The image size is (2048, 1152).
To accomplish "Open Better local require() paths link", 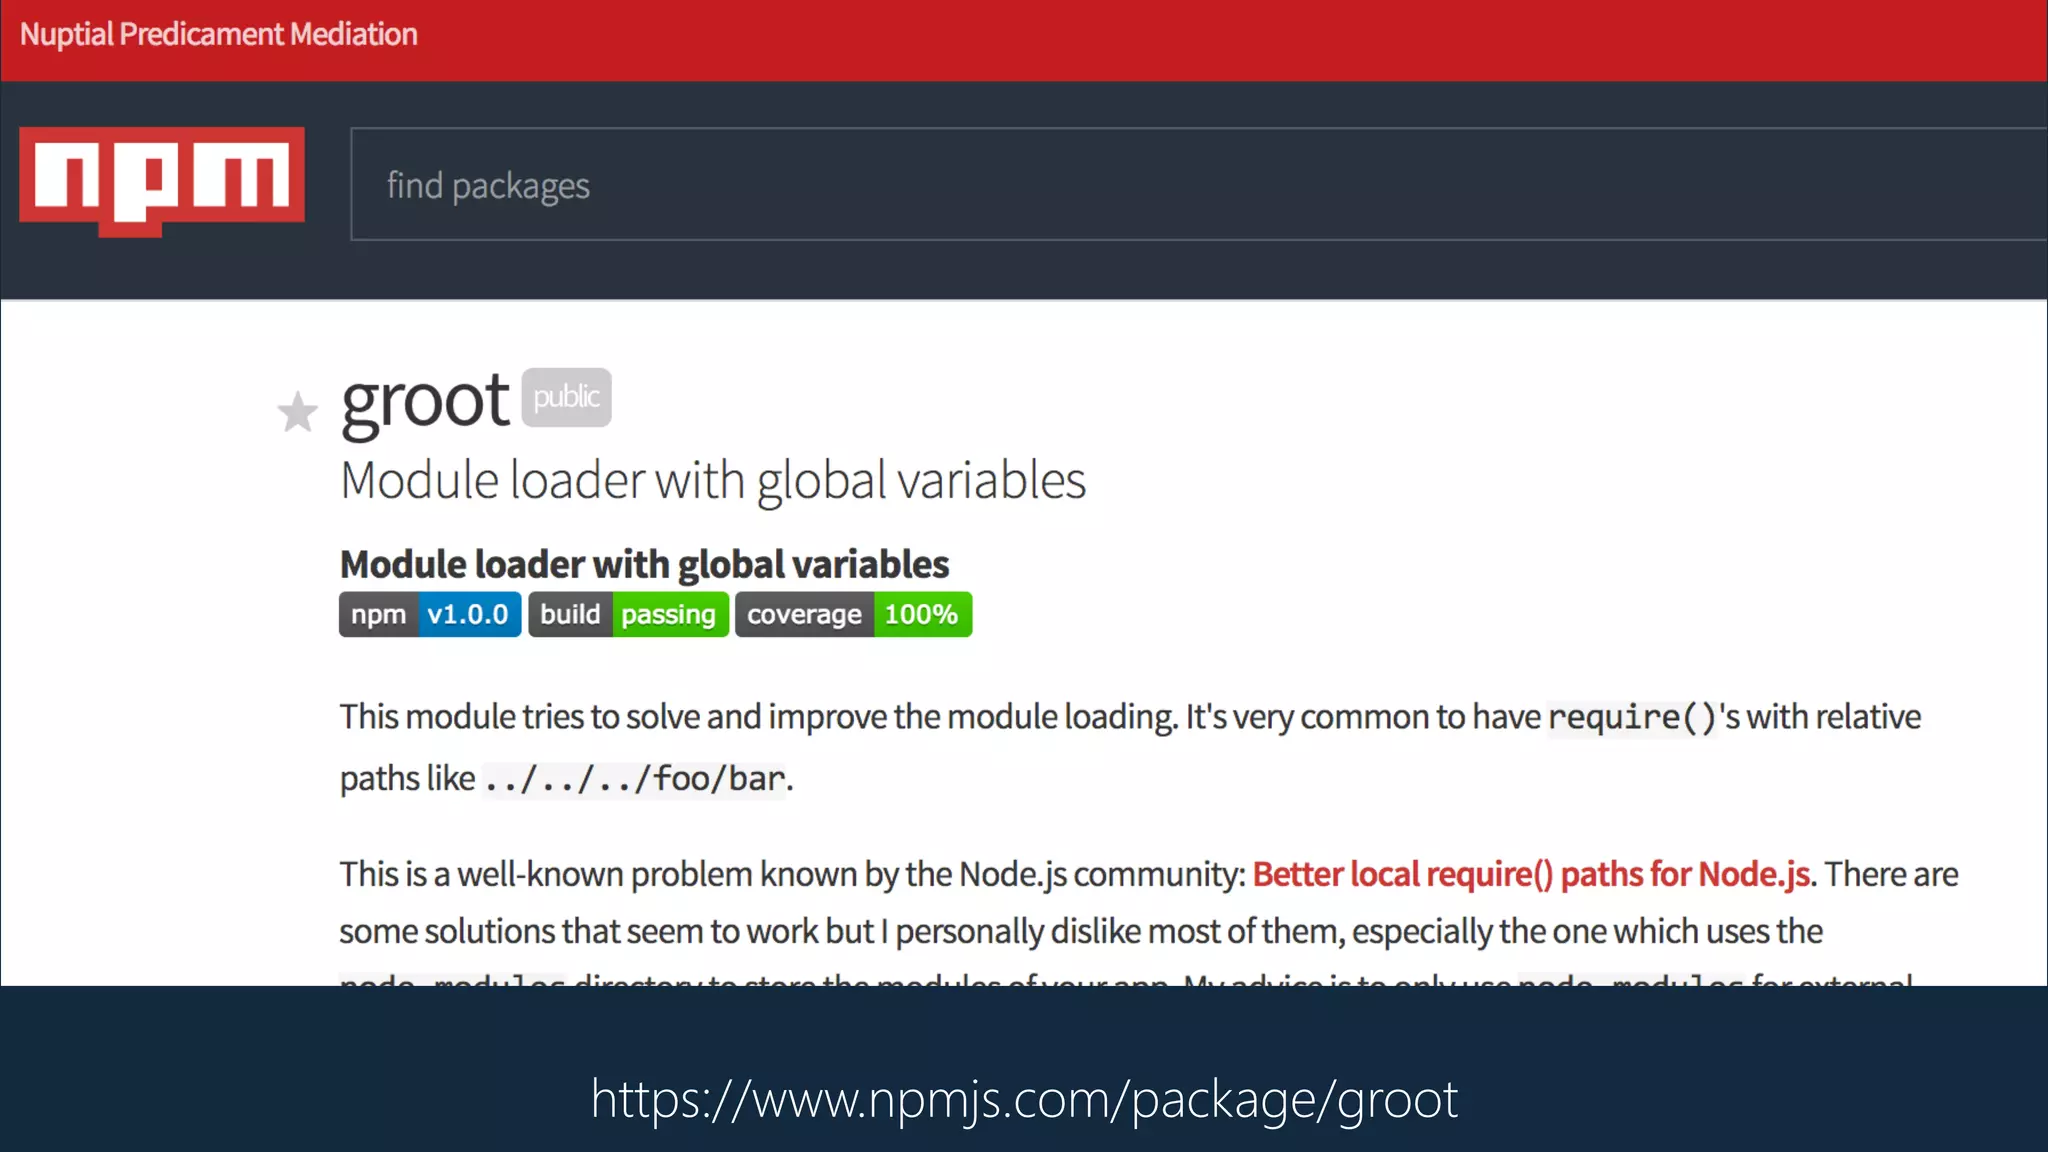I will coord(1530,874).
